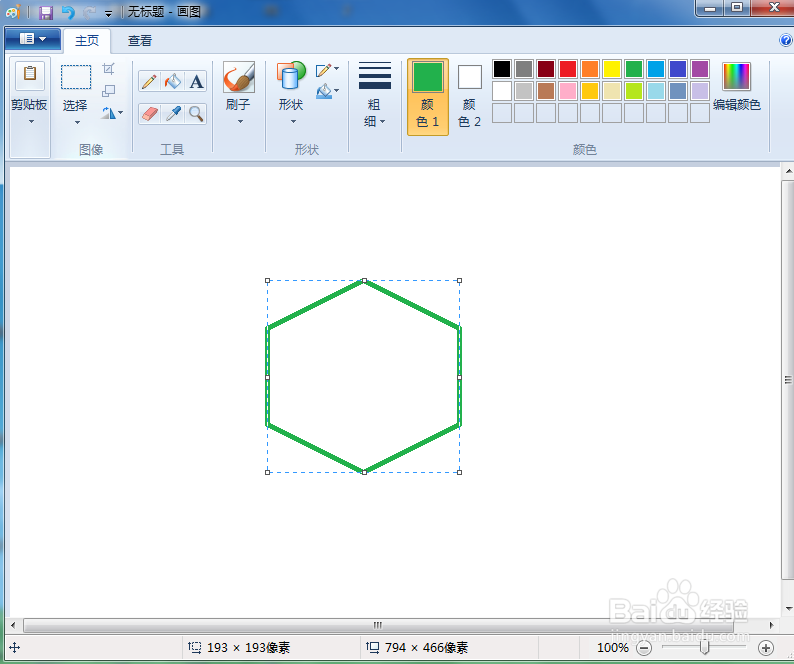Pick the purple color swatch
The width and height of the screenshot is (794, 664).
700,69
